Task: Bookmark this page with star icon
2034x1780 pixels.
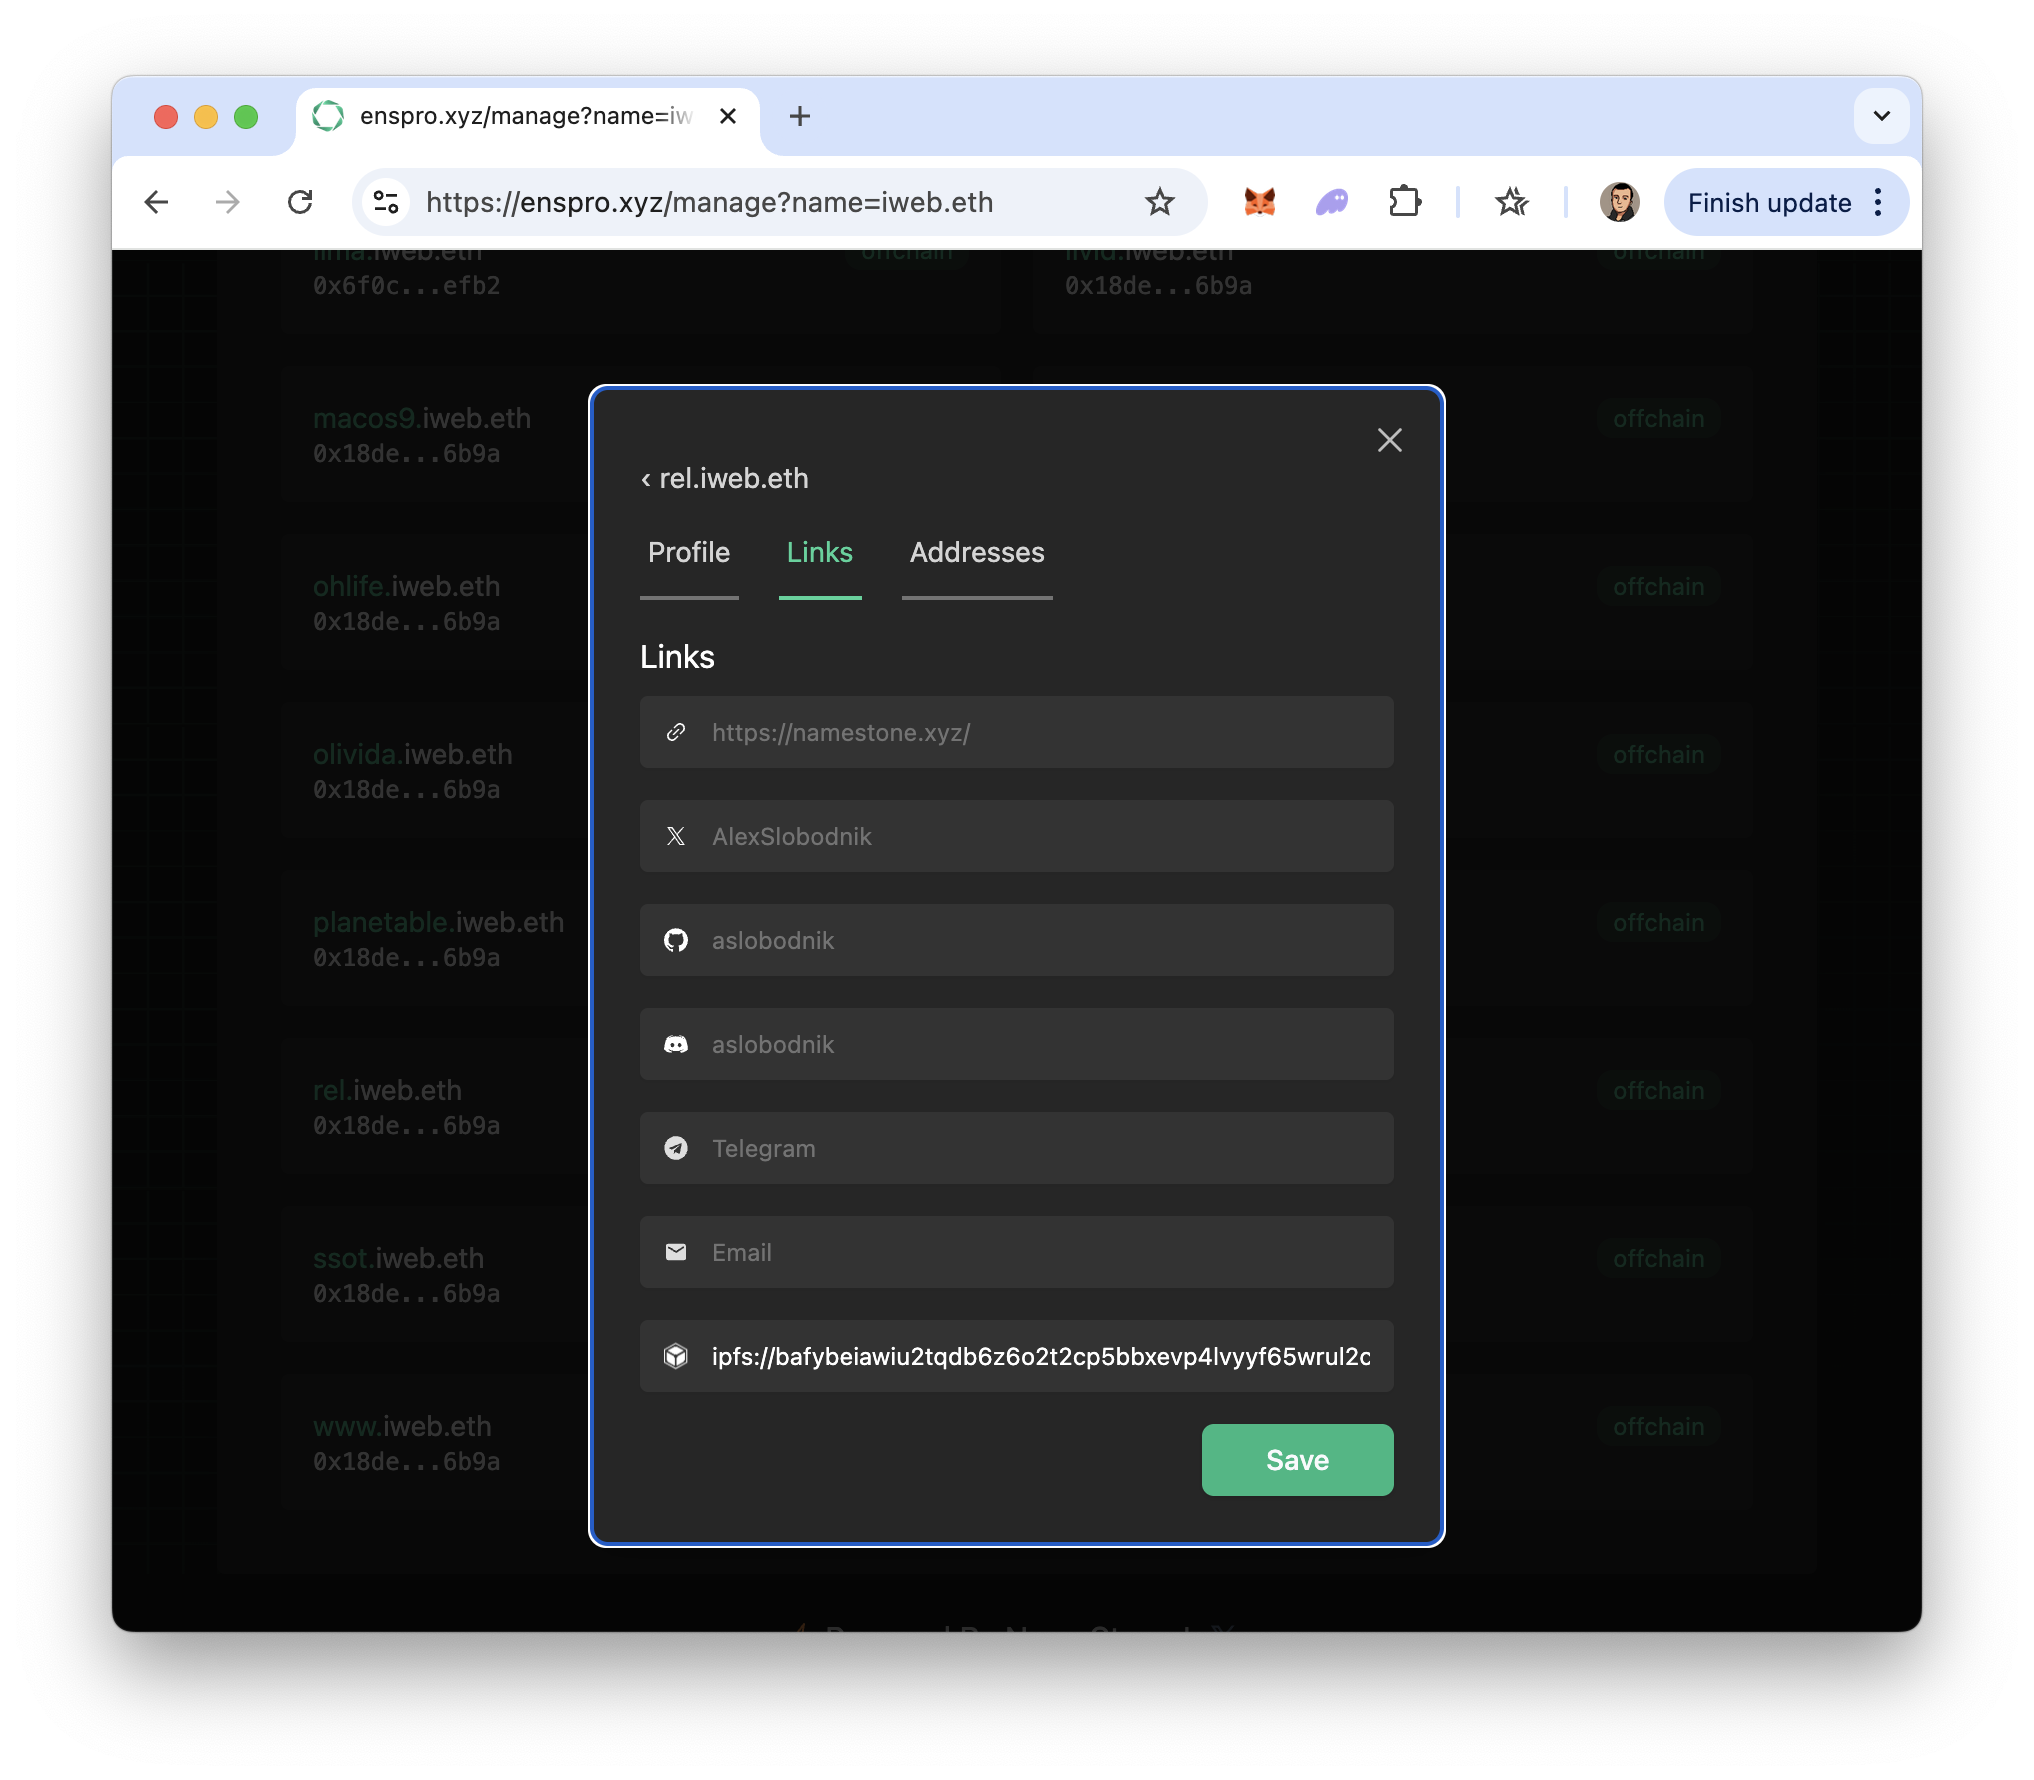Action: pyautogui.click(x=1159, y=202)
